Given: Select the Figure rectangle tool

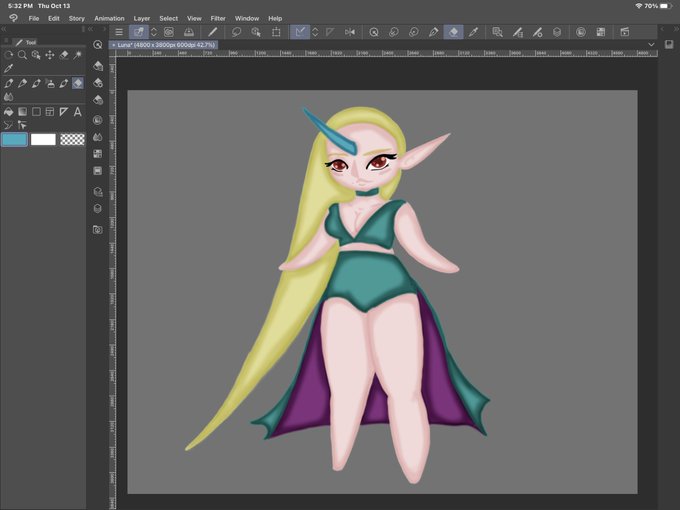Looking at the screenshot, I should tap(36, 112).
